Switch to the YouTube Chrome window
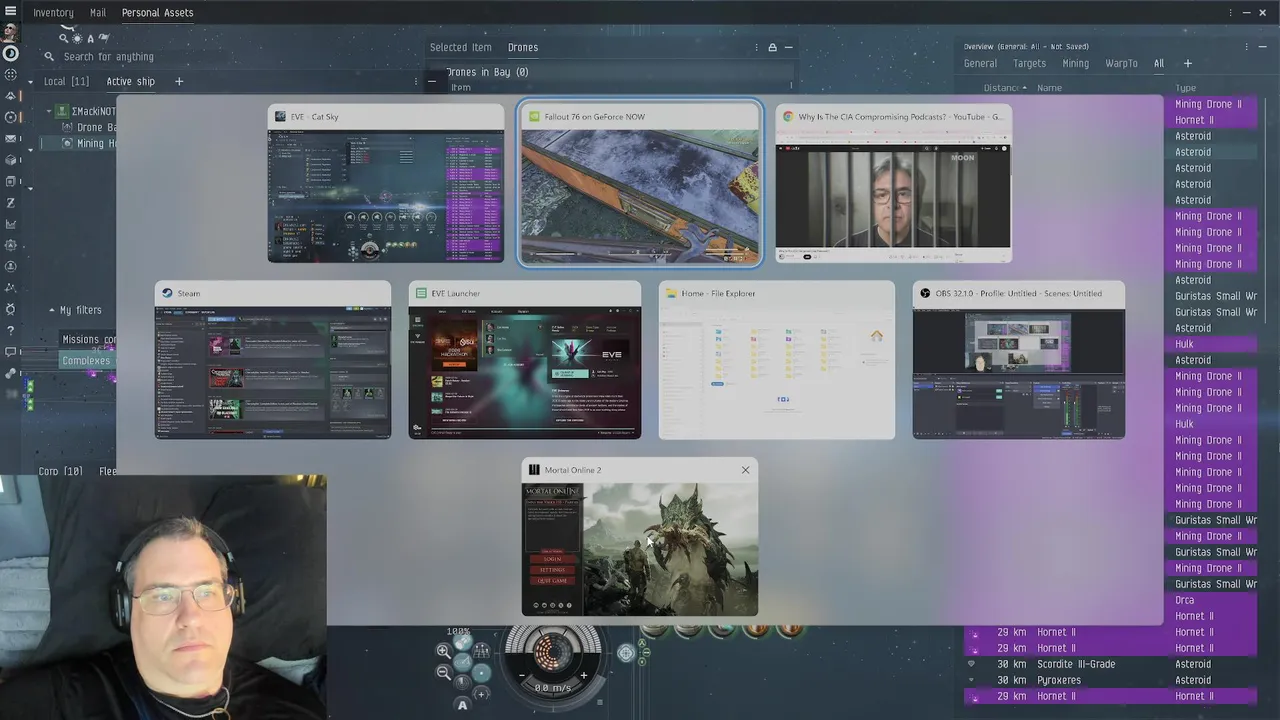This screenshot has width=1280, height=720. (x=894, y=183)
